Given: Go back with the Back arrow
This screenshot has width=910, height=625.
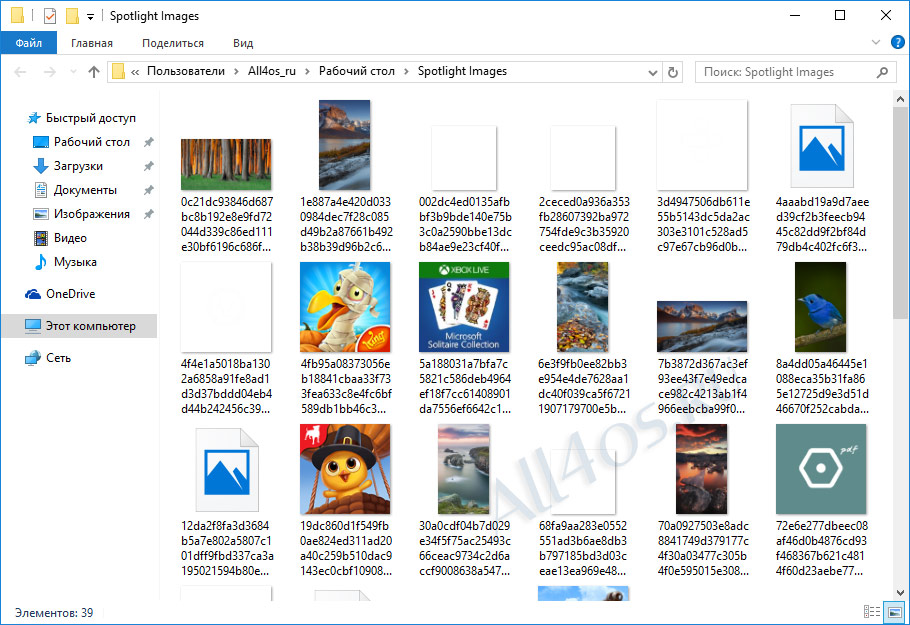Looking at the screenshot, I should (x=20, y=72).
